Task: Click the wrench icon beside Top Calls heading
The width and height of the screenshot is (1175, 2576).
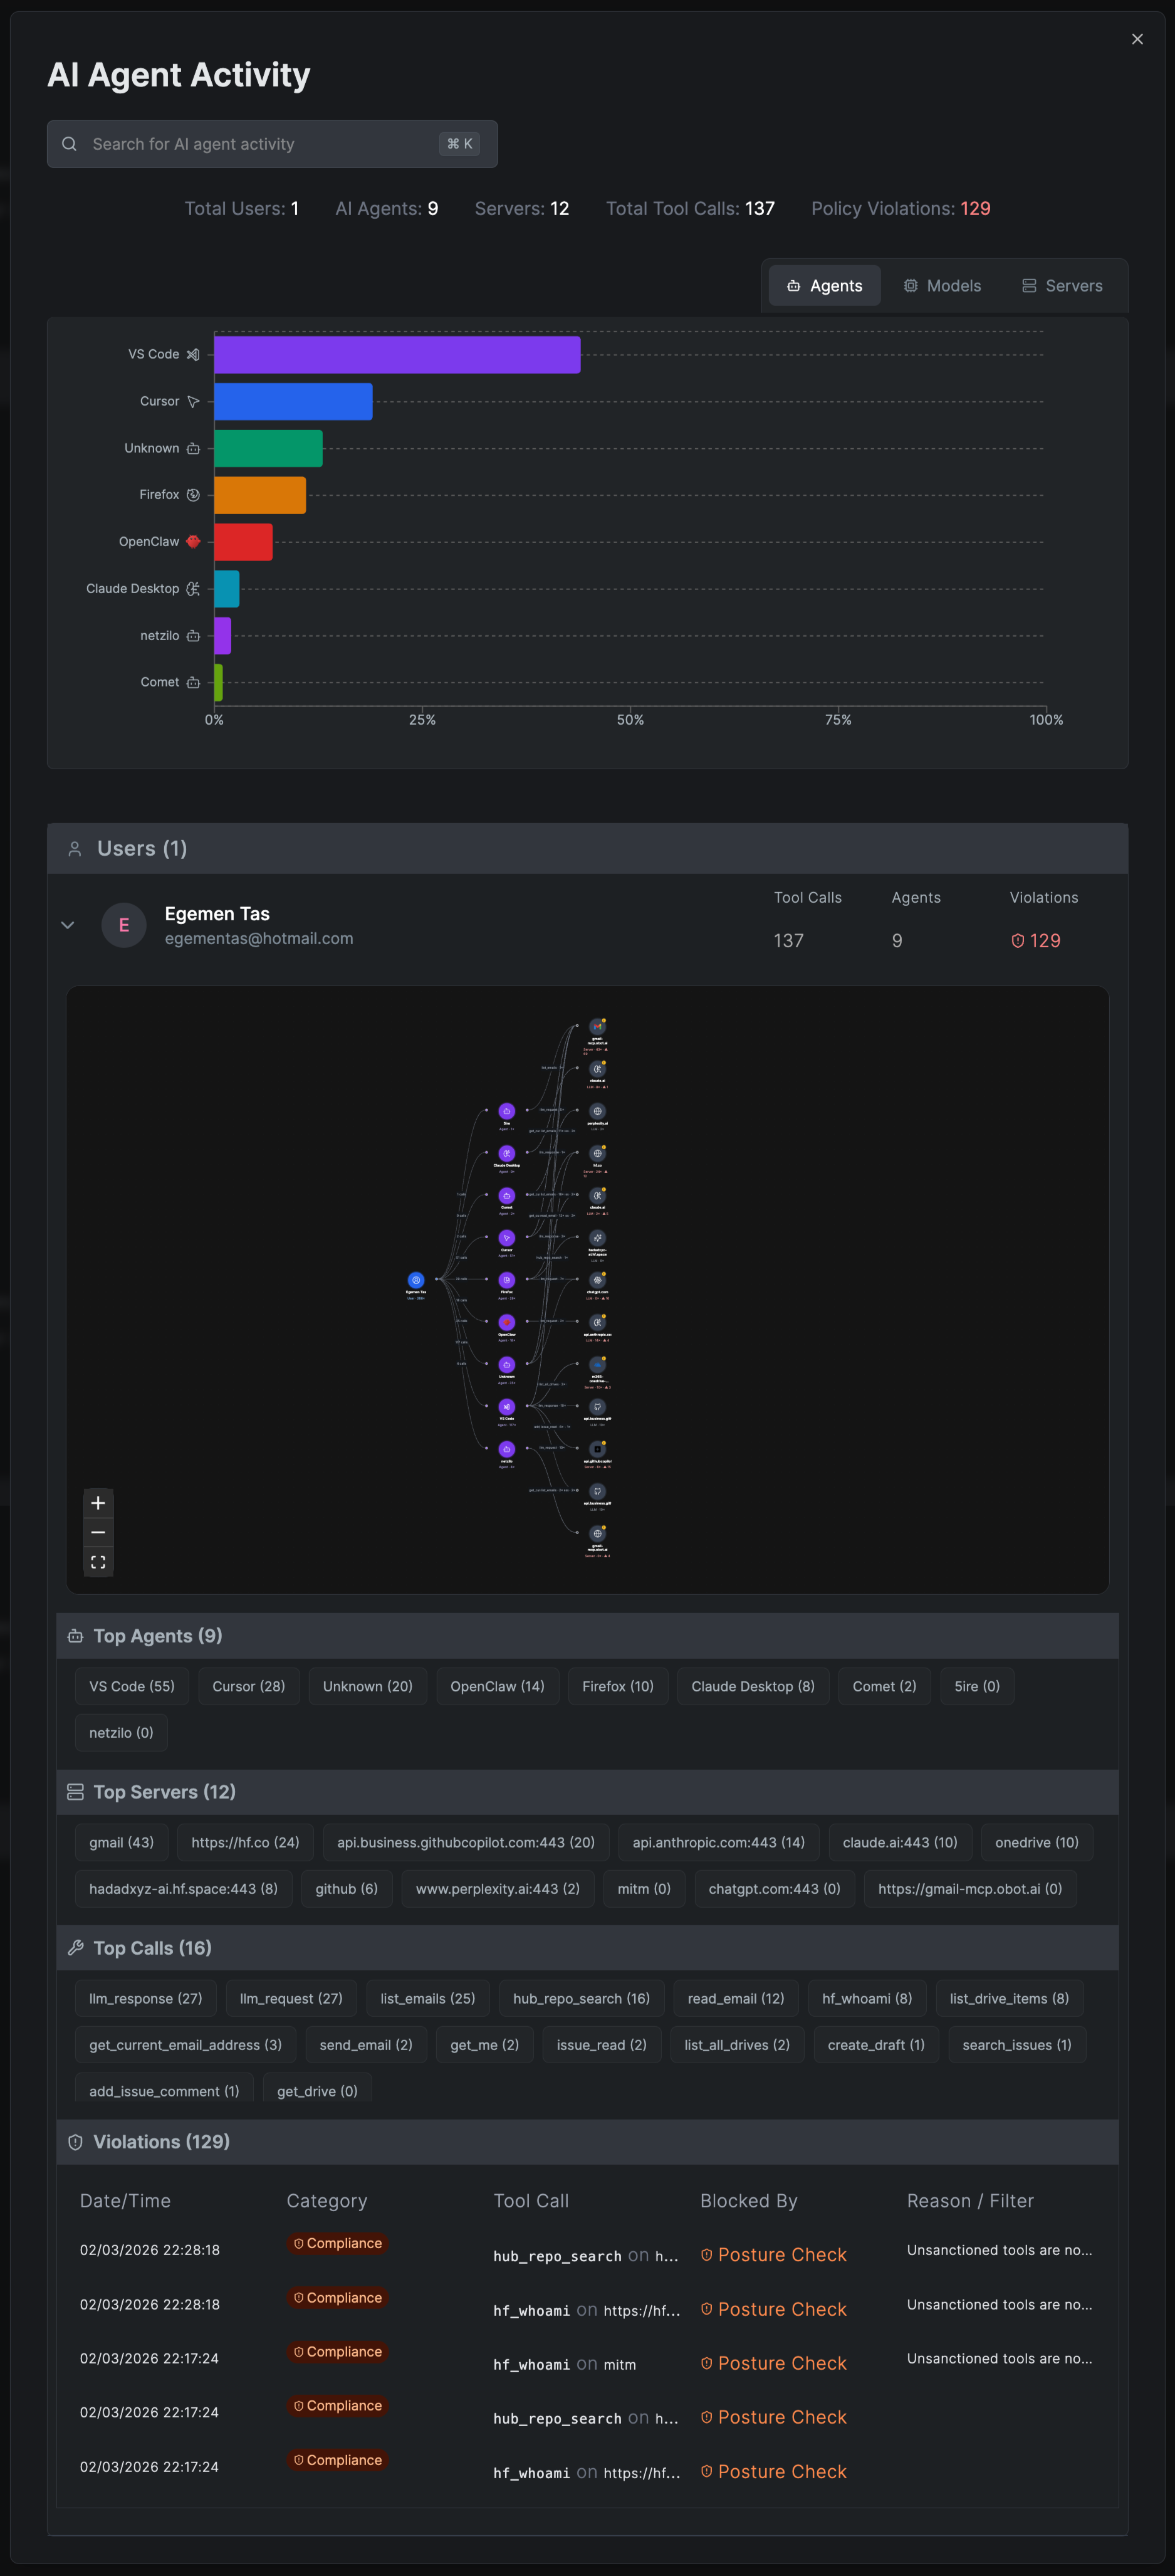Action: [75, 1947]
